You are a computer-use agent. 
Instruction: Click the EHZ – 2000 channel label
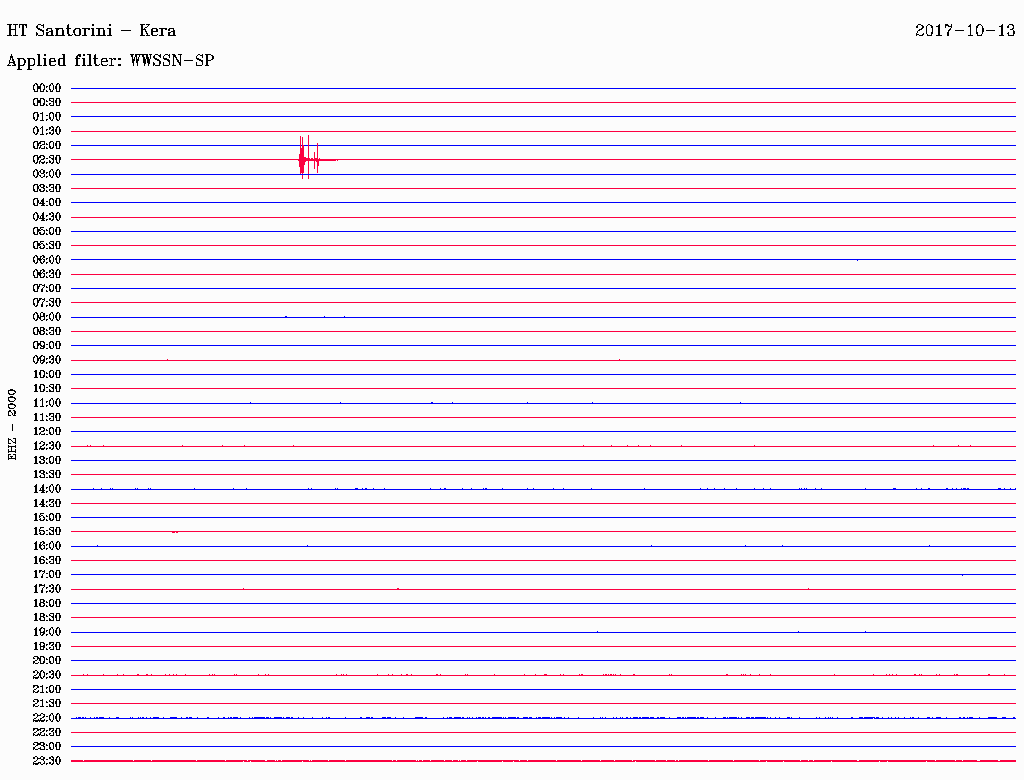[x=12, y=425]
